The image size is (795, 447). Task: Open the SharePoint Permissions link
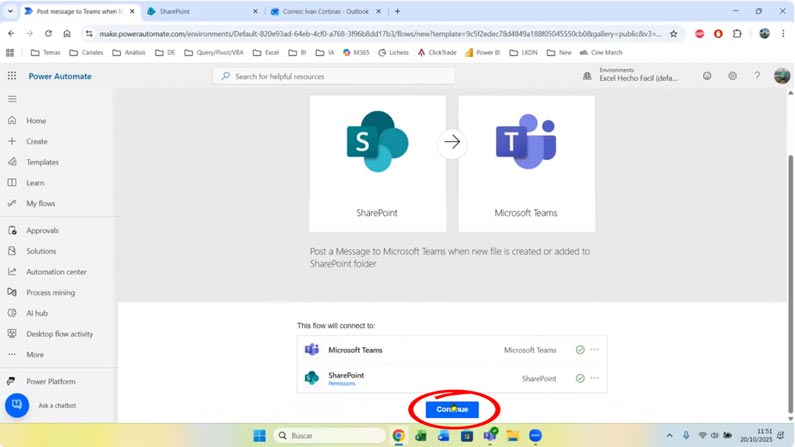point(342,384)
